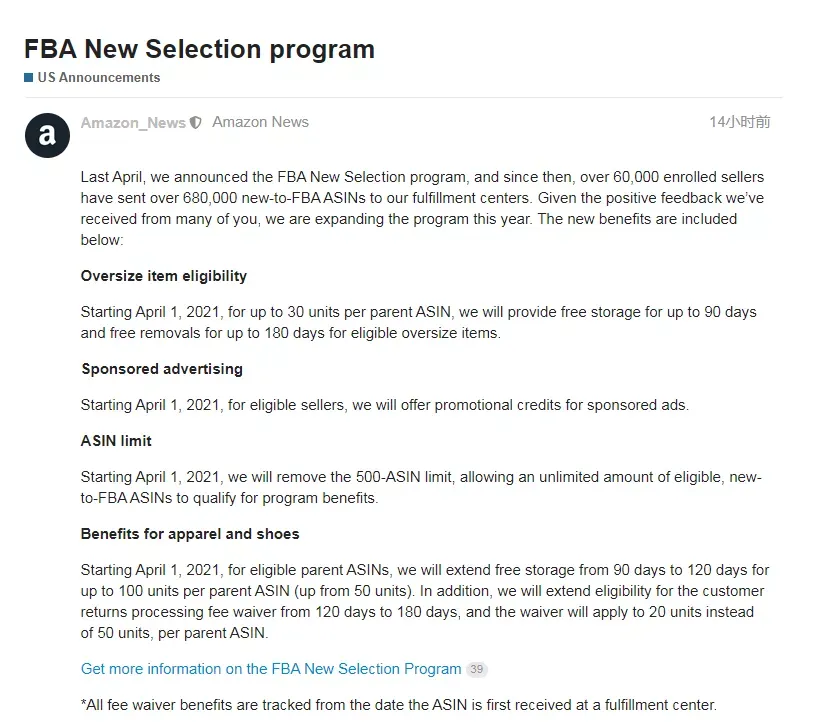The height and width of the screenshot is (722, 830).
Task: Click the blue square category icon
Action: 29,78
